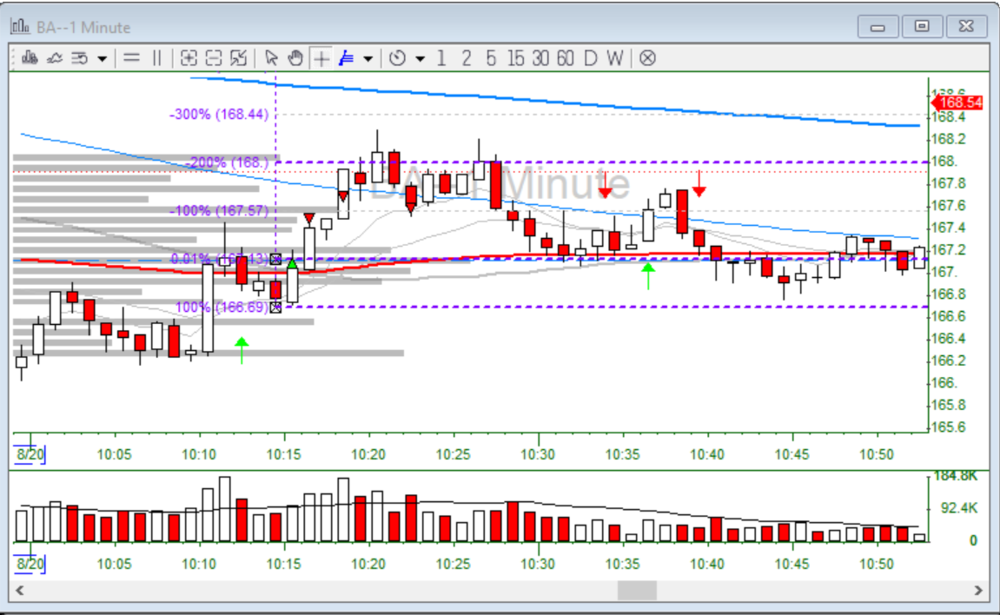Screen dimensions: 1000x615
Task: Switch to the 15 minute timeframe
Action: [515, 58]
